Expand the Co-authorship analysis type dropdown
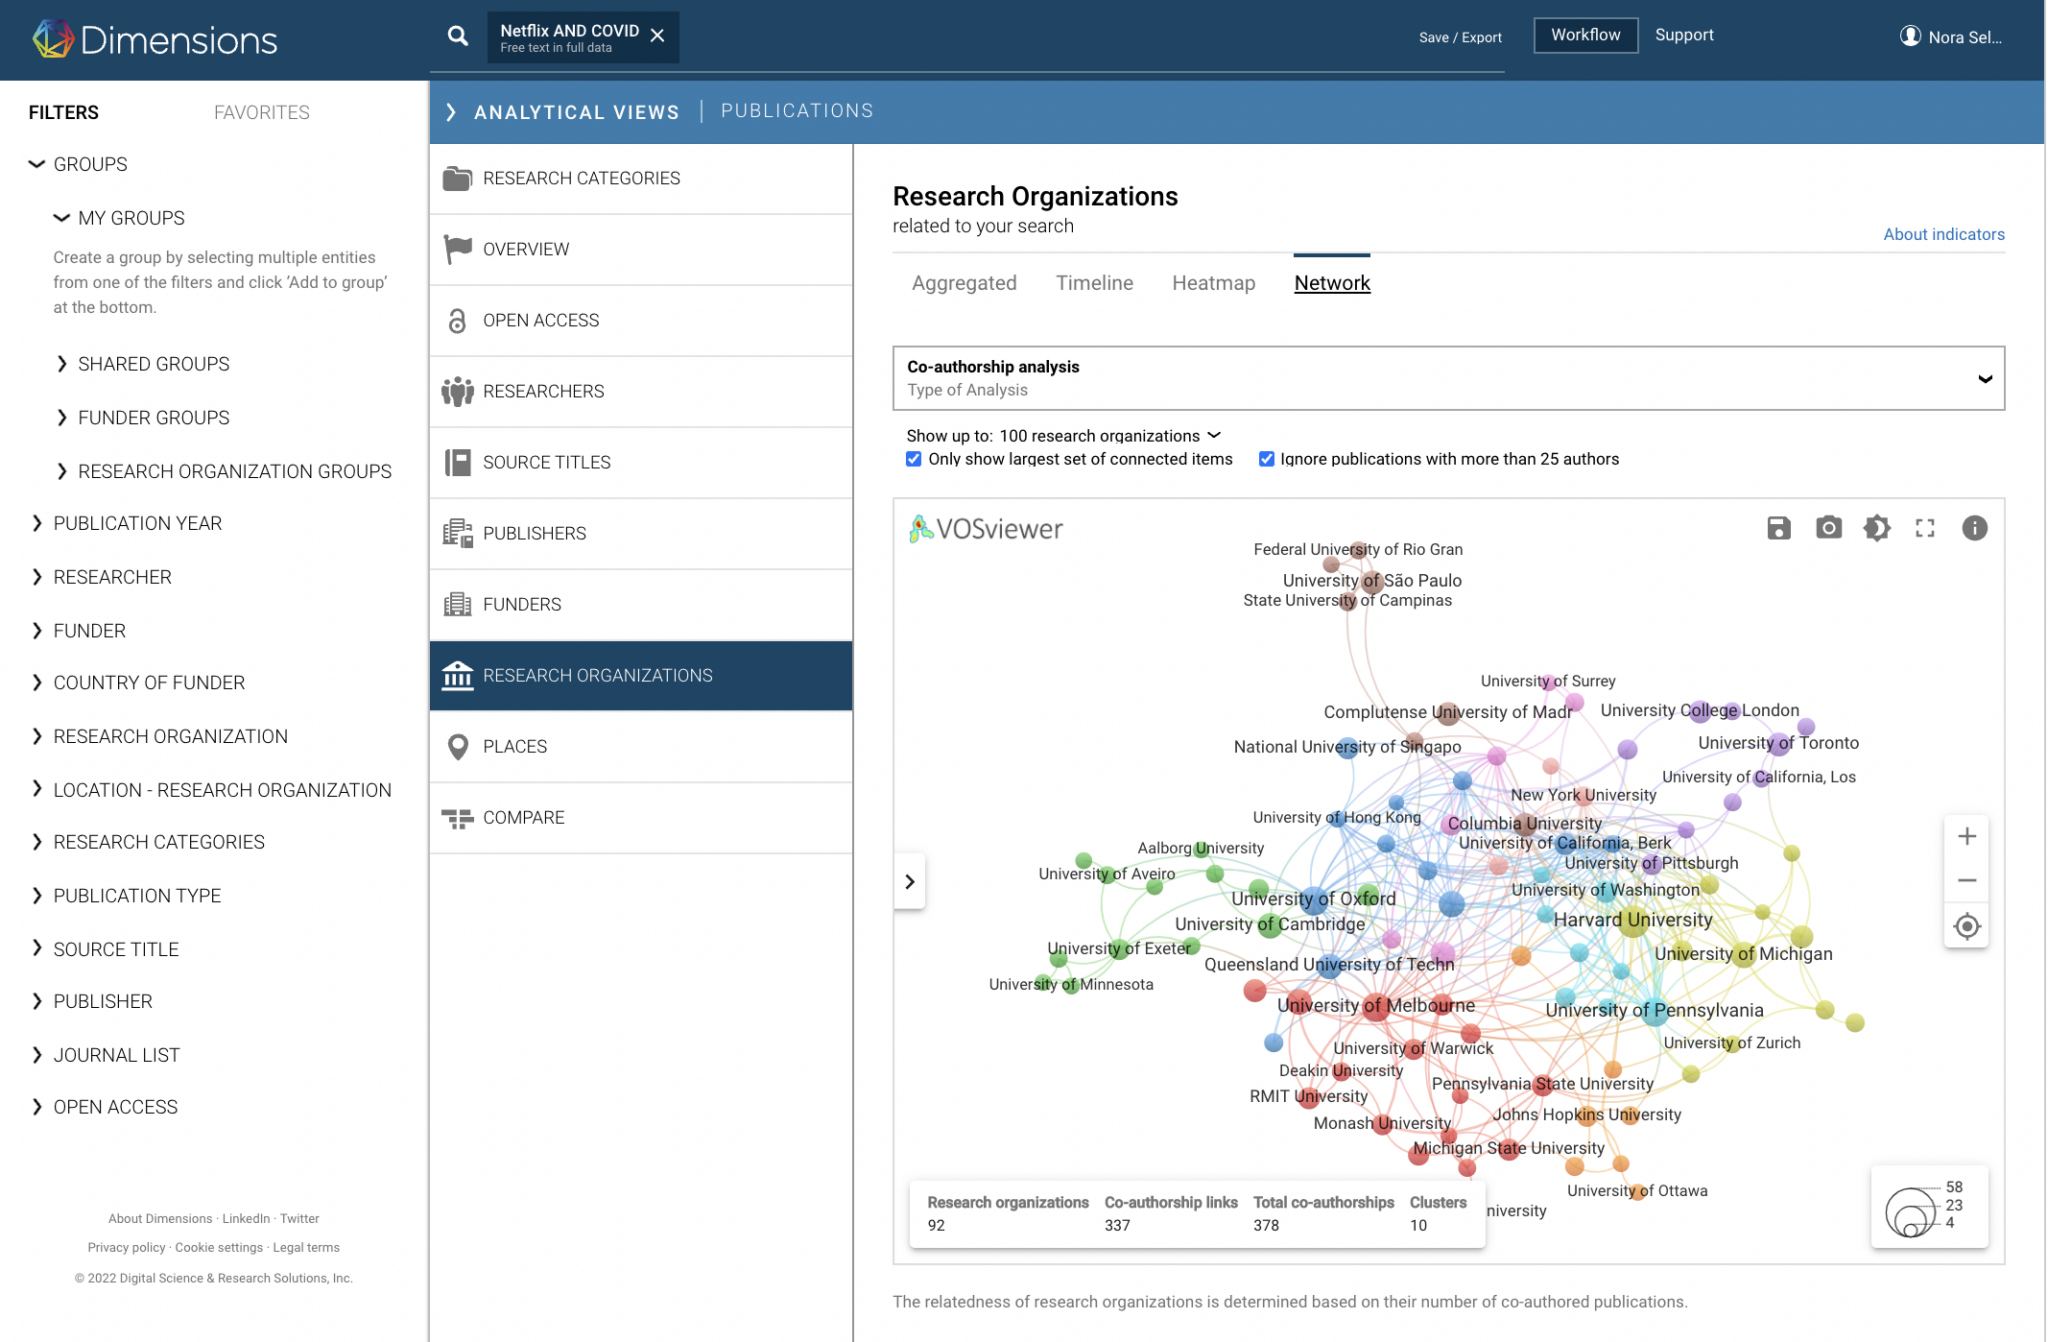Image resolution: width=2048 pixels, height=1342 pixels. [1984, 378]
